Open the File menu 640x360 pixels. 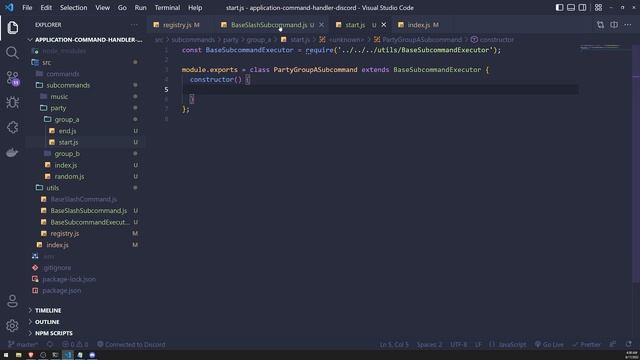click(x=27, y=8)
